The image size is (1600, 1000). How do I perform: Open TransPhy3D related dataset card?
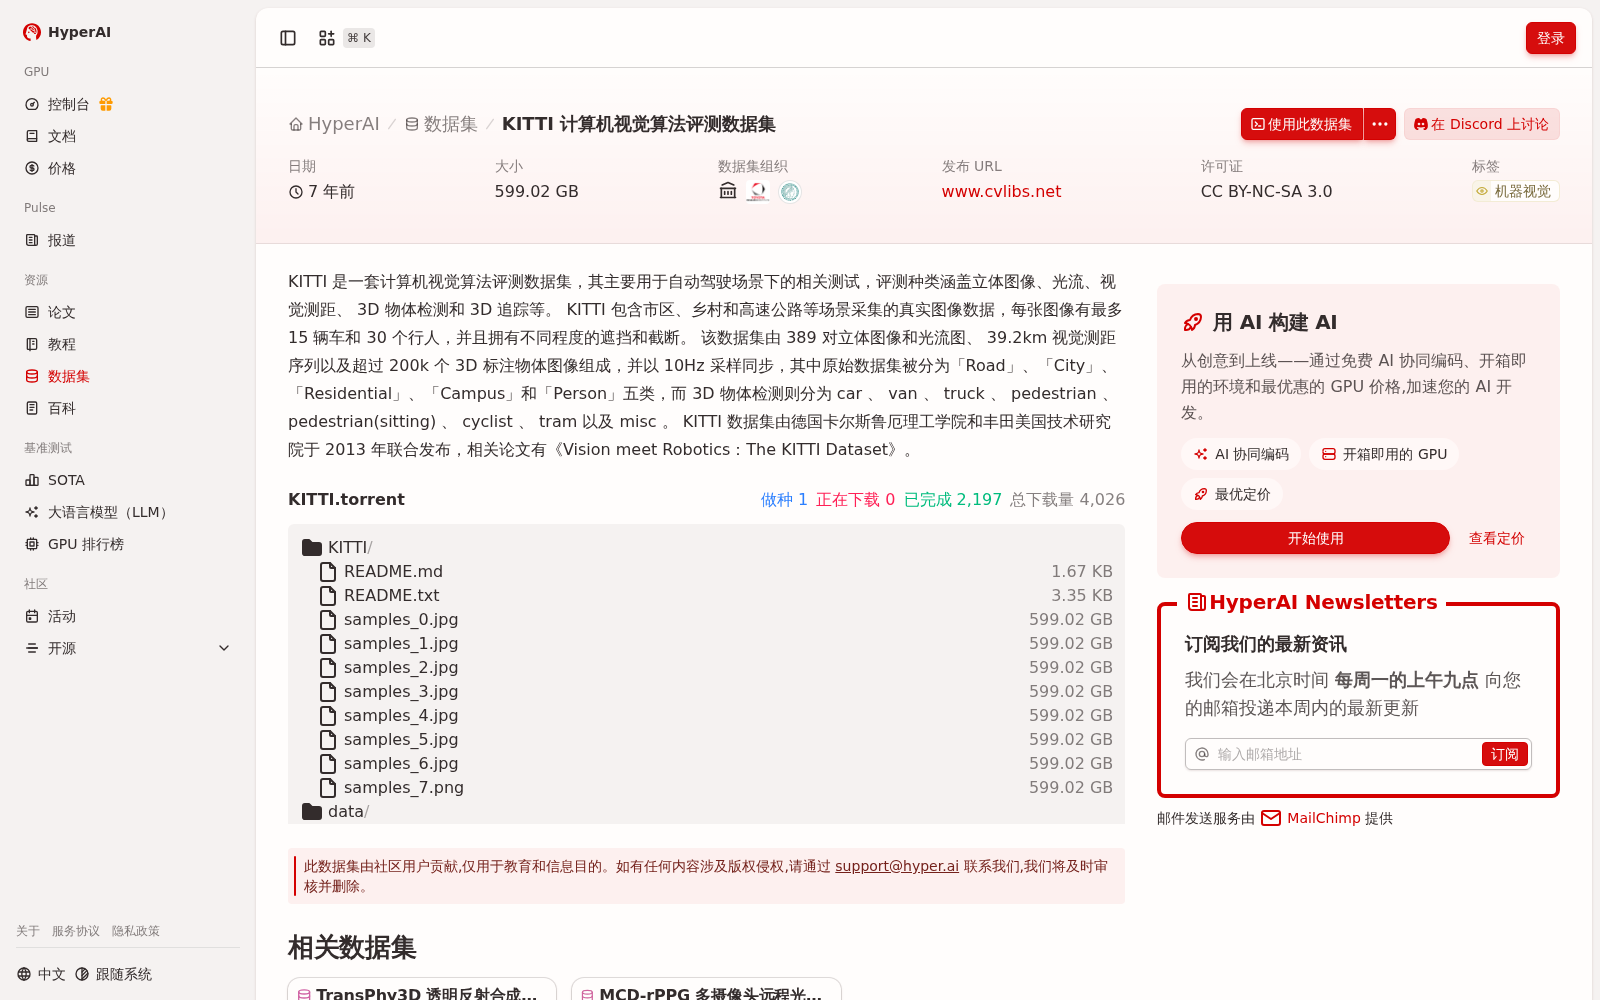[422, 989]
